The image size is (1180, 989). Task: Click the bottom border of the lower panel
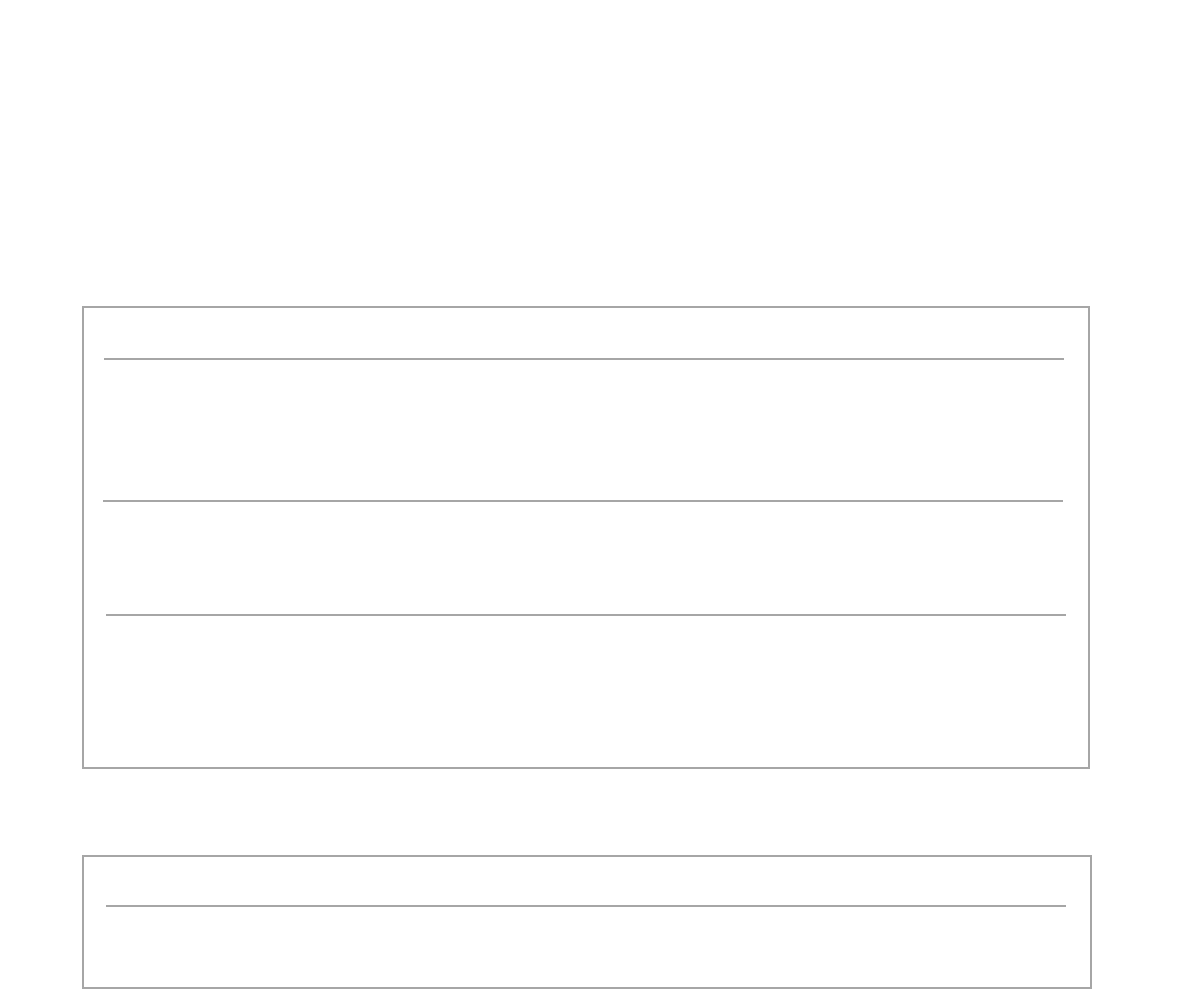pos(586,987)
